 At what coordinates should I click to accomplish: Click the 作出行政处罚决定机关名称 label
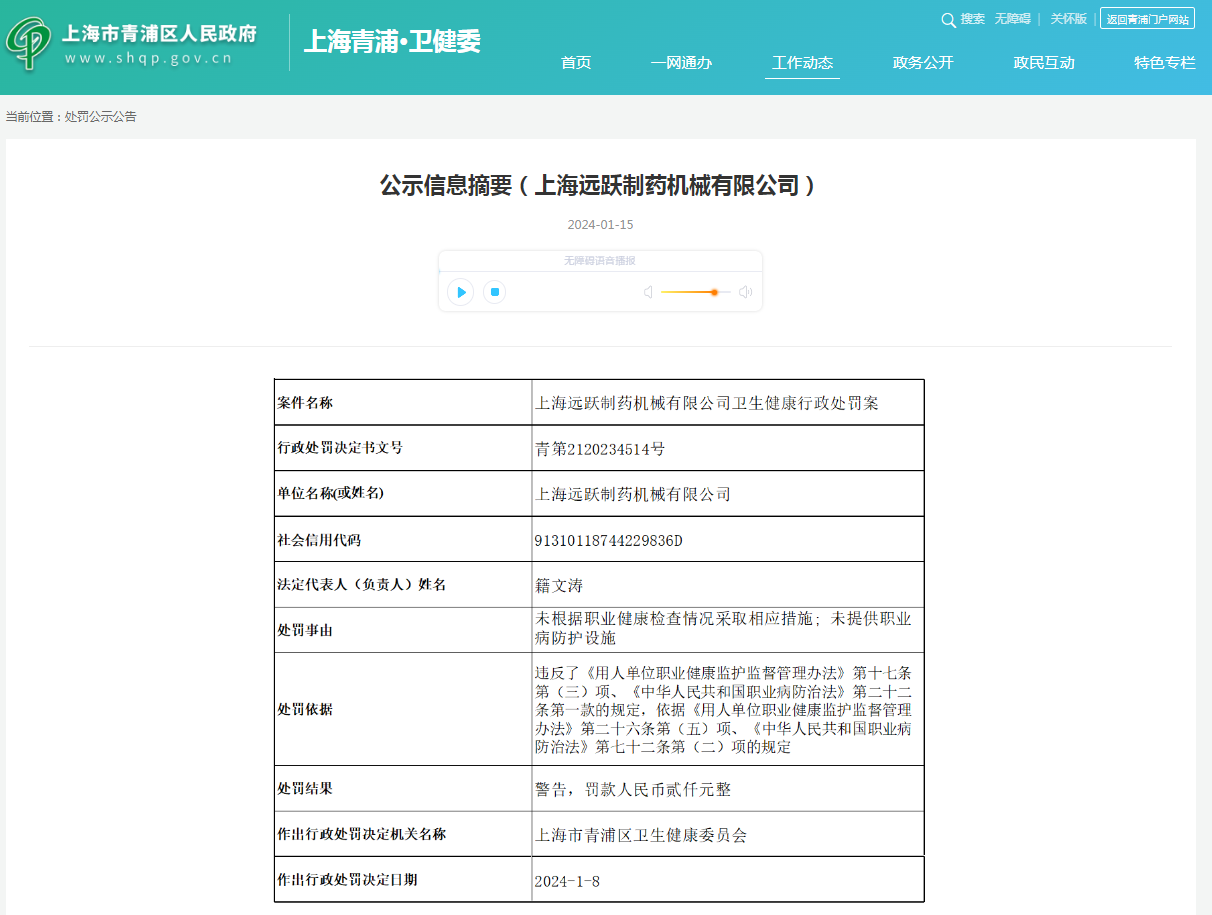(361, 834)
